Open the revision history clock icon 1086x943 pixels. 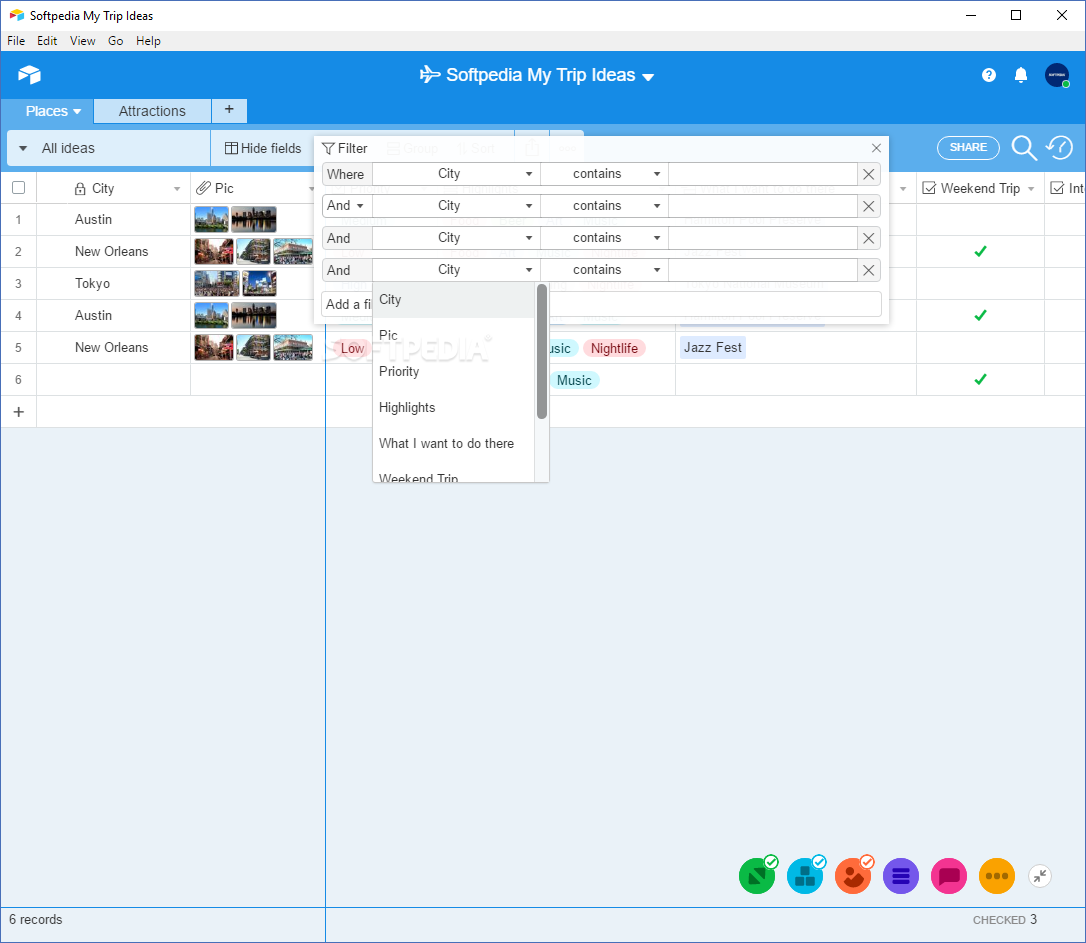(1060, 147)
